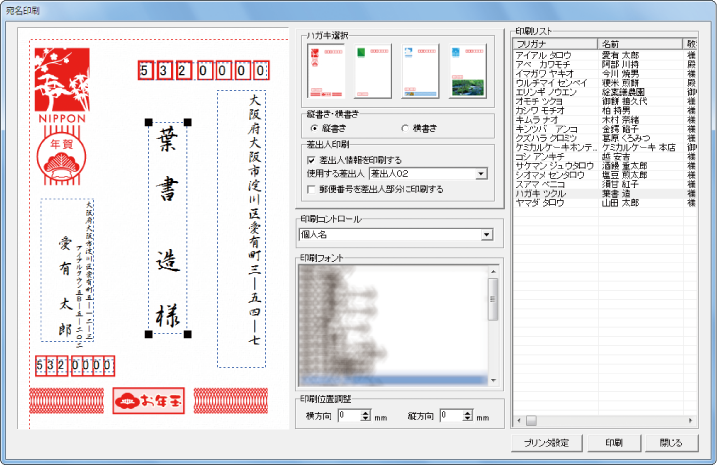
Task: Select the red New Year postcard template
Action: click(328, 70)
